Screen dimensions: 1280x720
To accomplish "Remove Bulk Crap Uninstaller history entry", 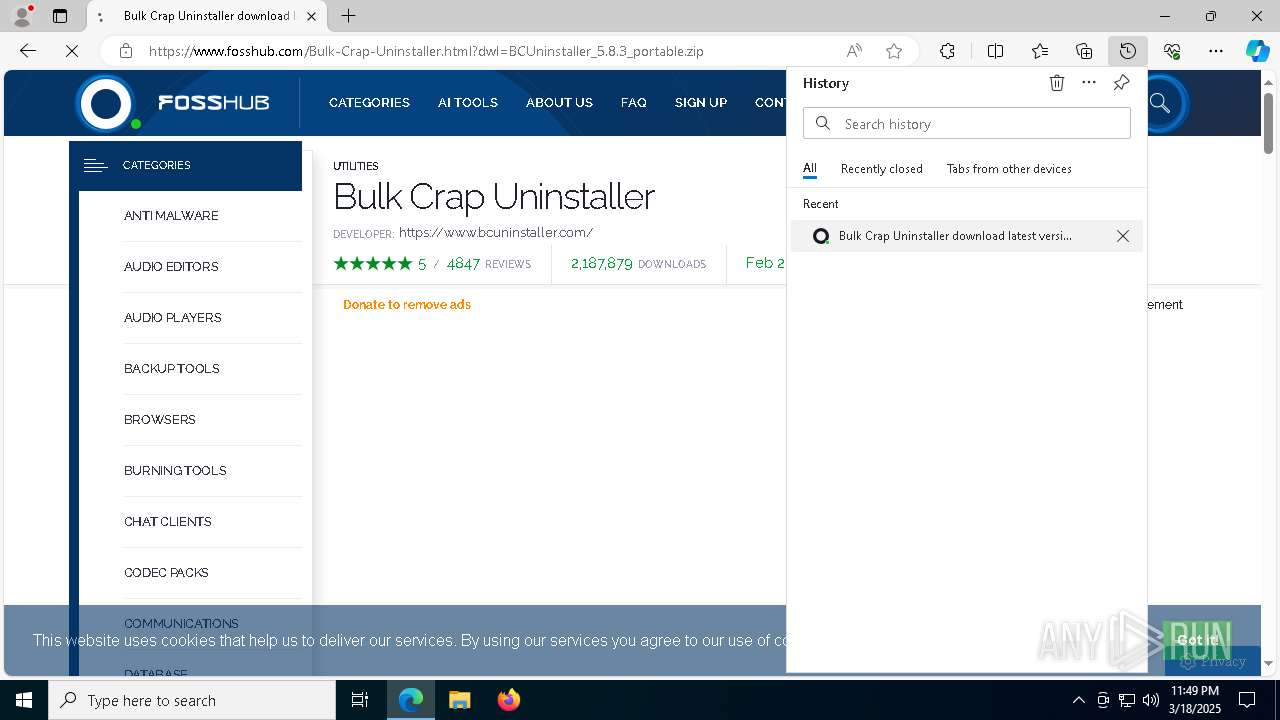I will [1123, 236].
